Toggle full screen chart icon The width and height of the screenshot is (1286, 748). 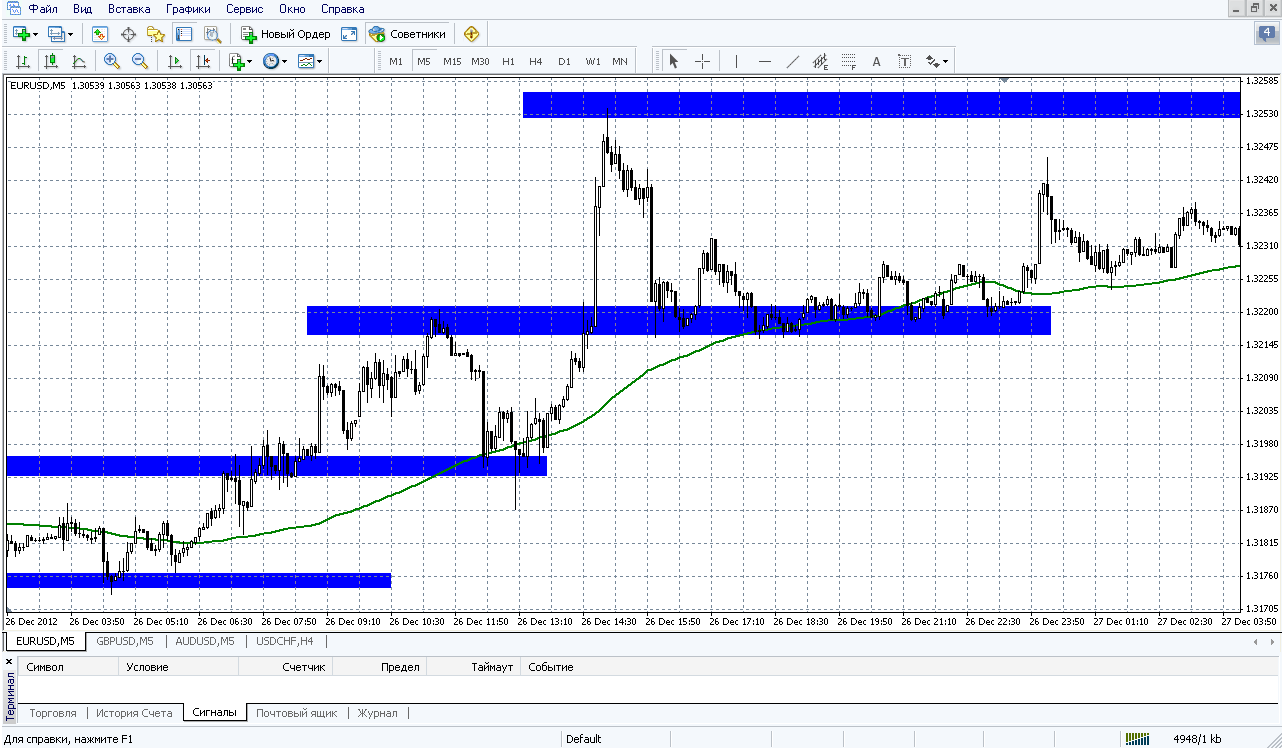click(x=349, y=34)
